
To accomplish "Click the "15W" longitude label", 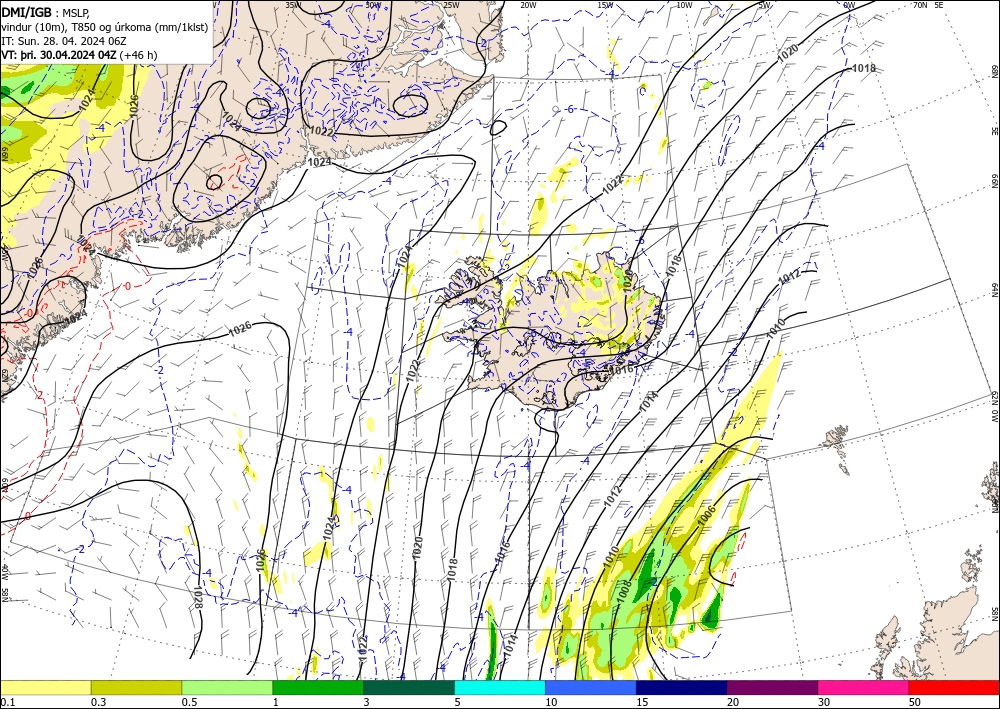I will (x=606, y=5).
